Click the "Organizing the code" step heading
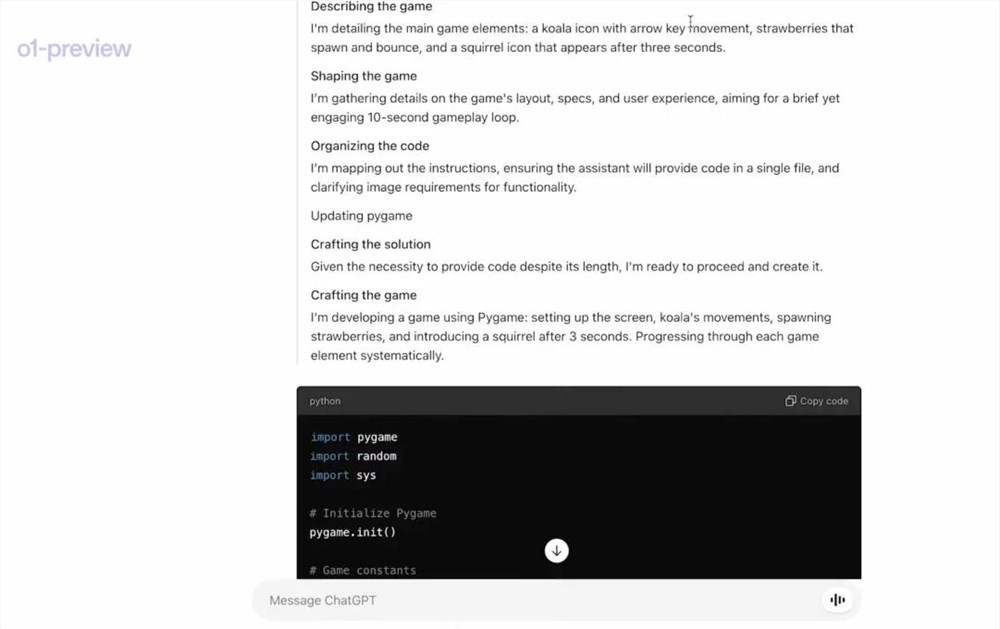 (369, 146)
